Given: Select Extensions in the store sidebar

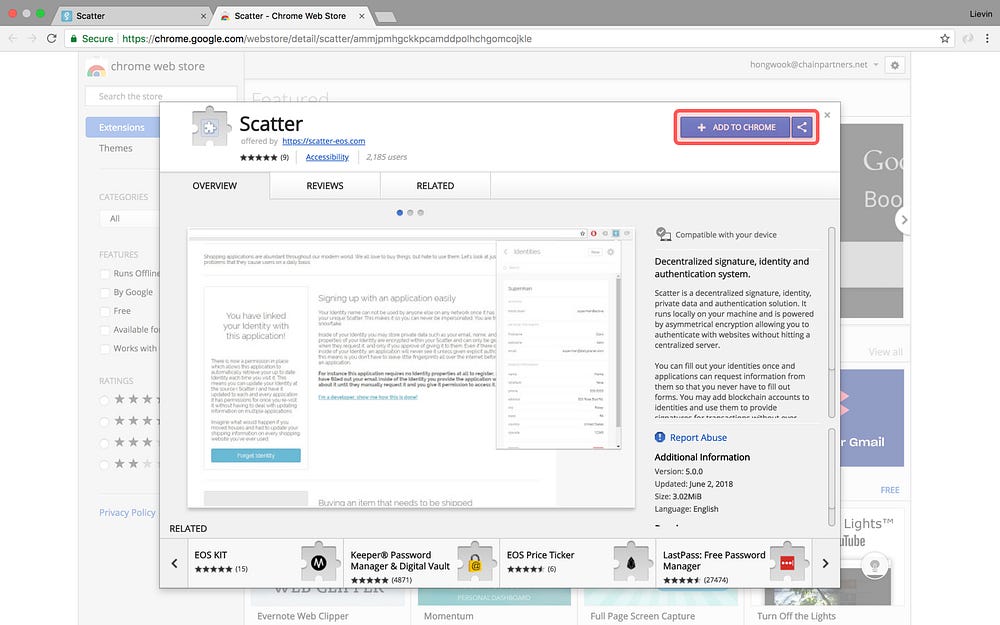Looking at the screenshot, I should click(122, 128).
